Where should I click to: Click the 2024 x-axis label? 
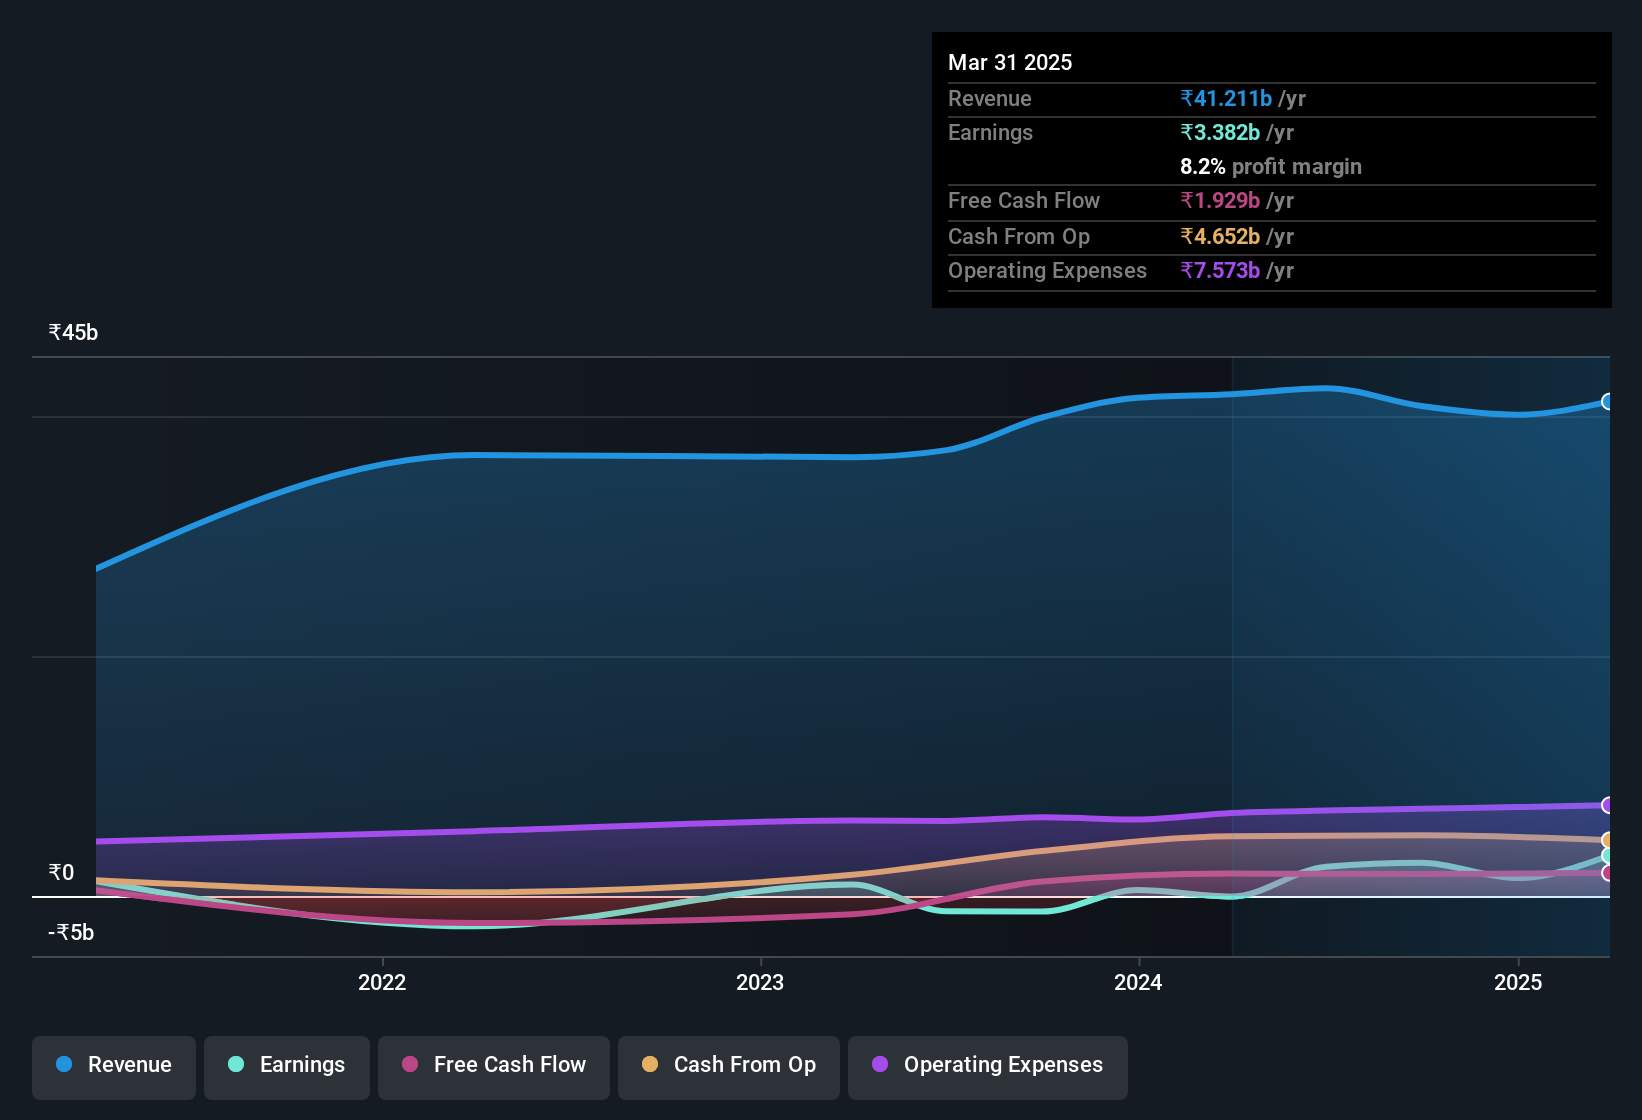tap(1138, 982)
